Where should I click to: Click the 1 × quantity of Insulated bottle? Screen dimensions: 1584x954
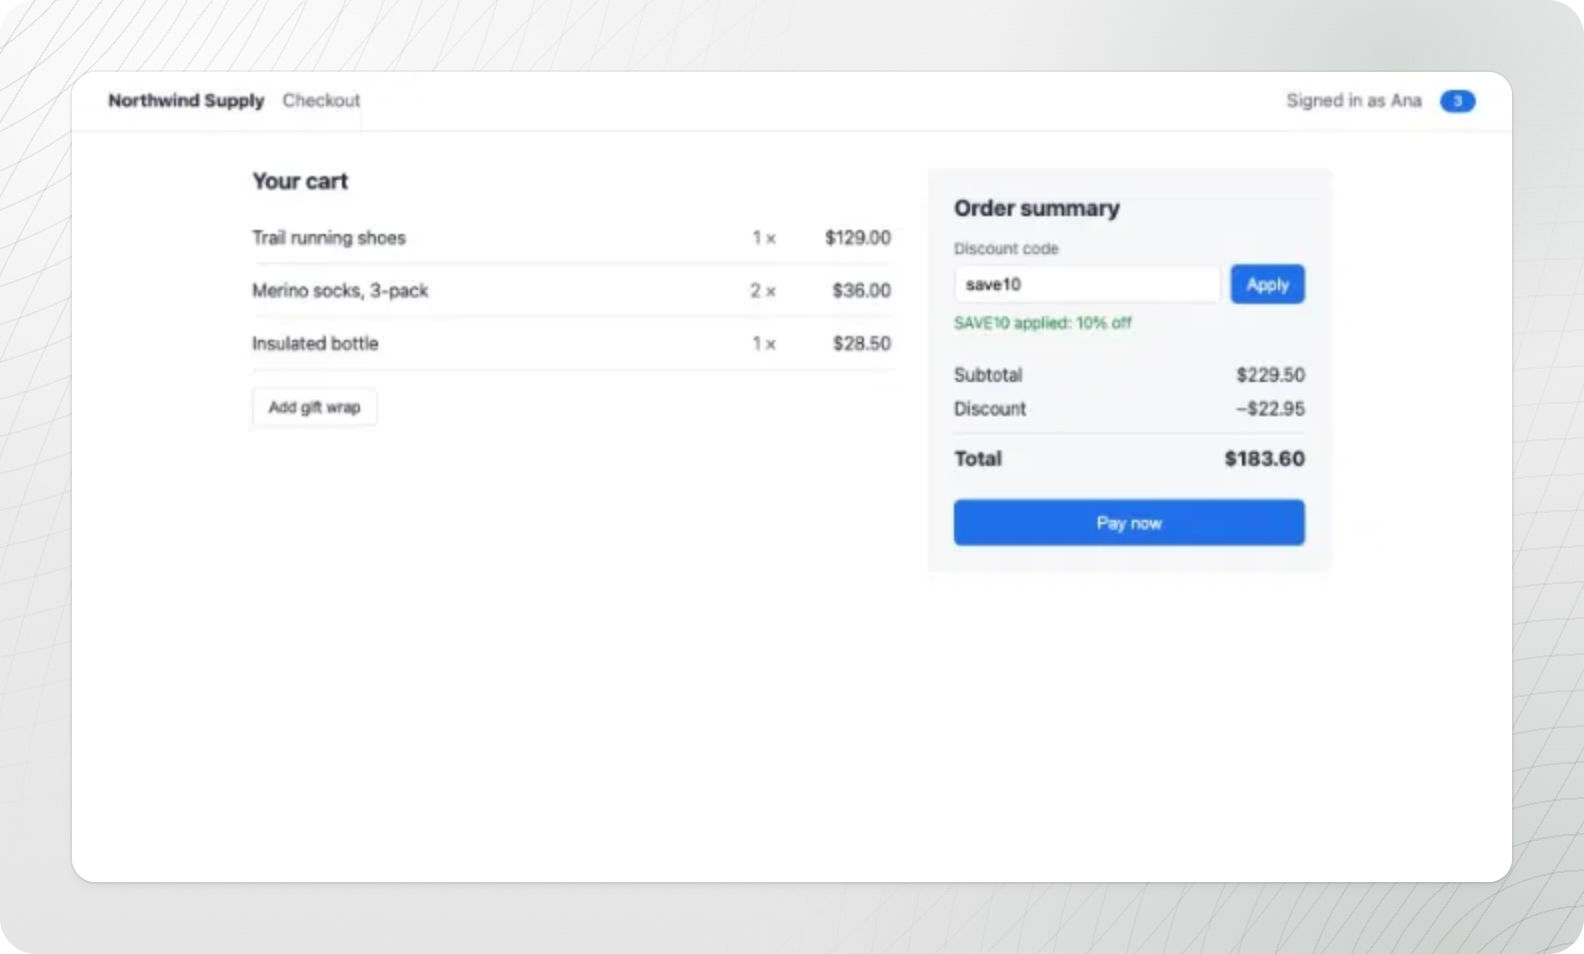[764, 343]
